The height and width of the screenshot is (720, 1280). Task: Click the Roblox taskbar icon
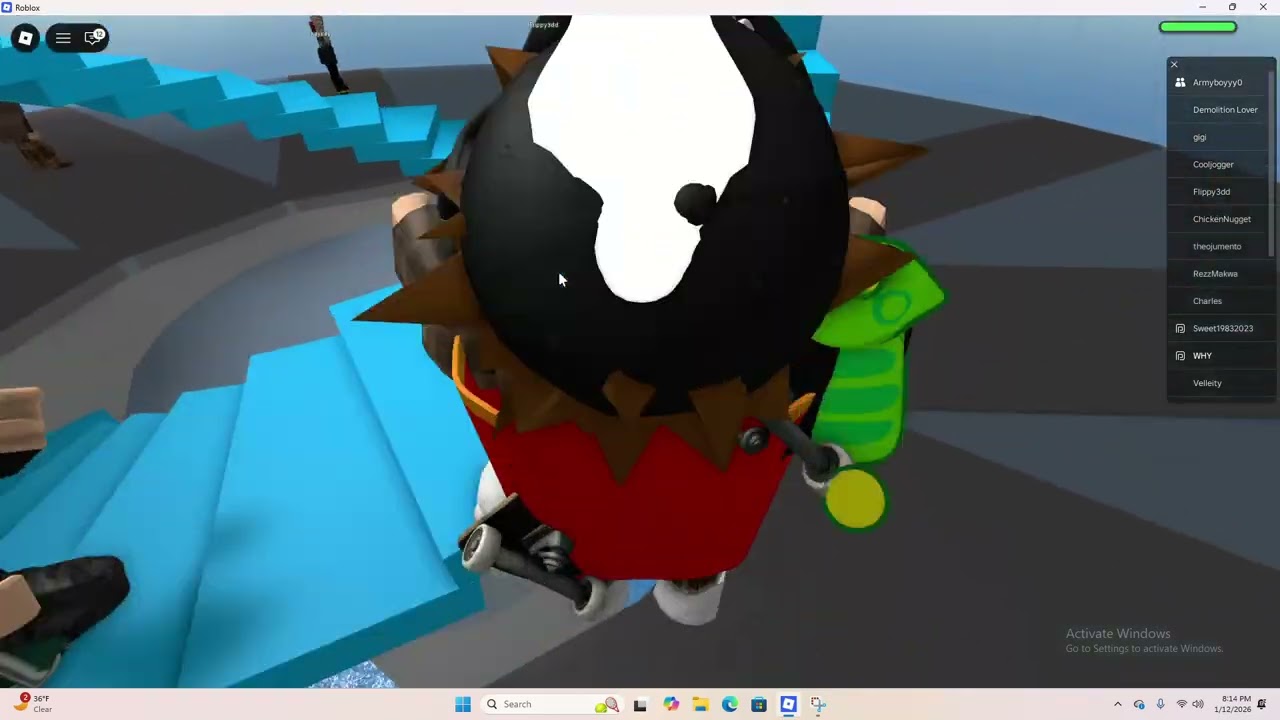788,704
